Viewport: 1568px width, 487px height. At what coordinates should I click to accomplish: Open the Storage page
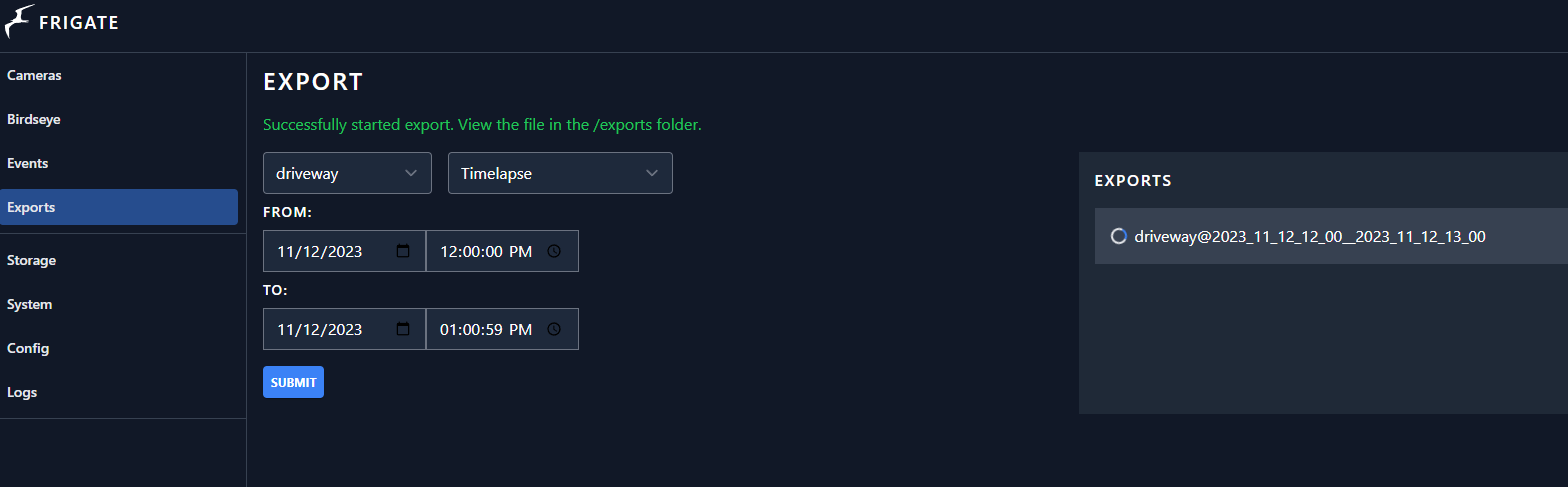tap(32, 260)
